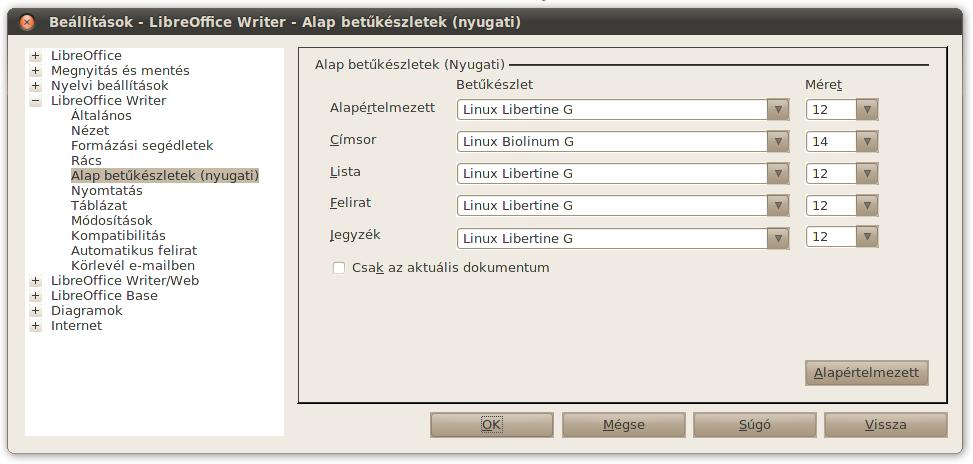Expand the Megnyitás és mentés node
The image size is (973, 464).
click(35, 71)
